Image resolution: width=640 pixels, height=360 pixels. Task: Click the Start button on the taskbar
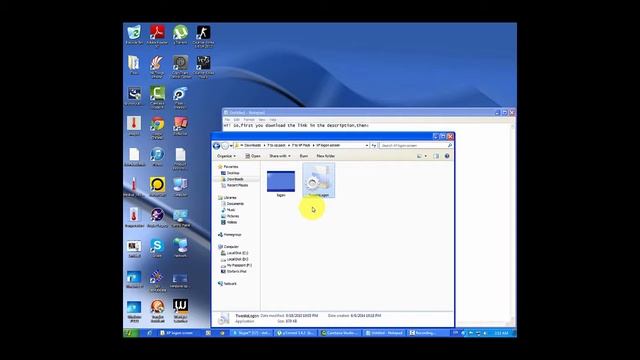click(x=131, y=333)
